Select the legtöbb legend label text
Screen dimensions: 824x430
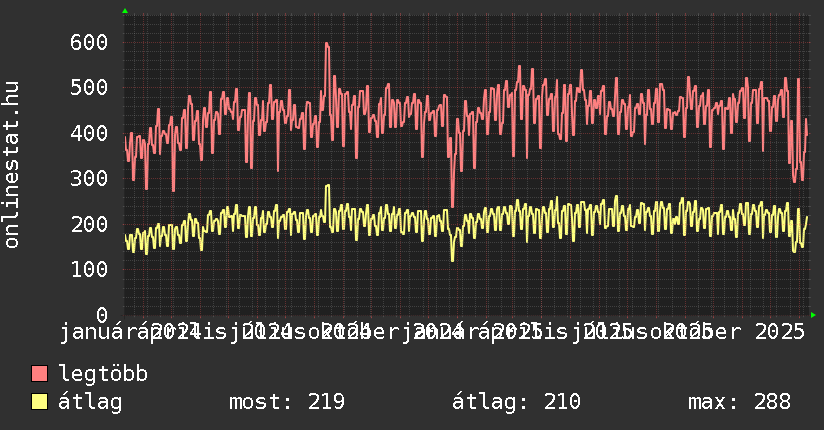coord(103,375)
